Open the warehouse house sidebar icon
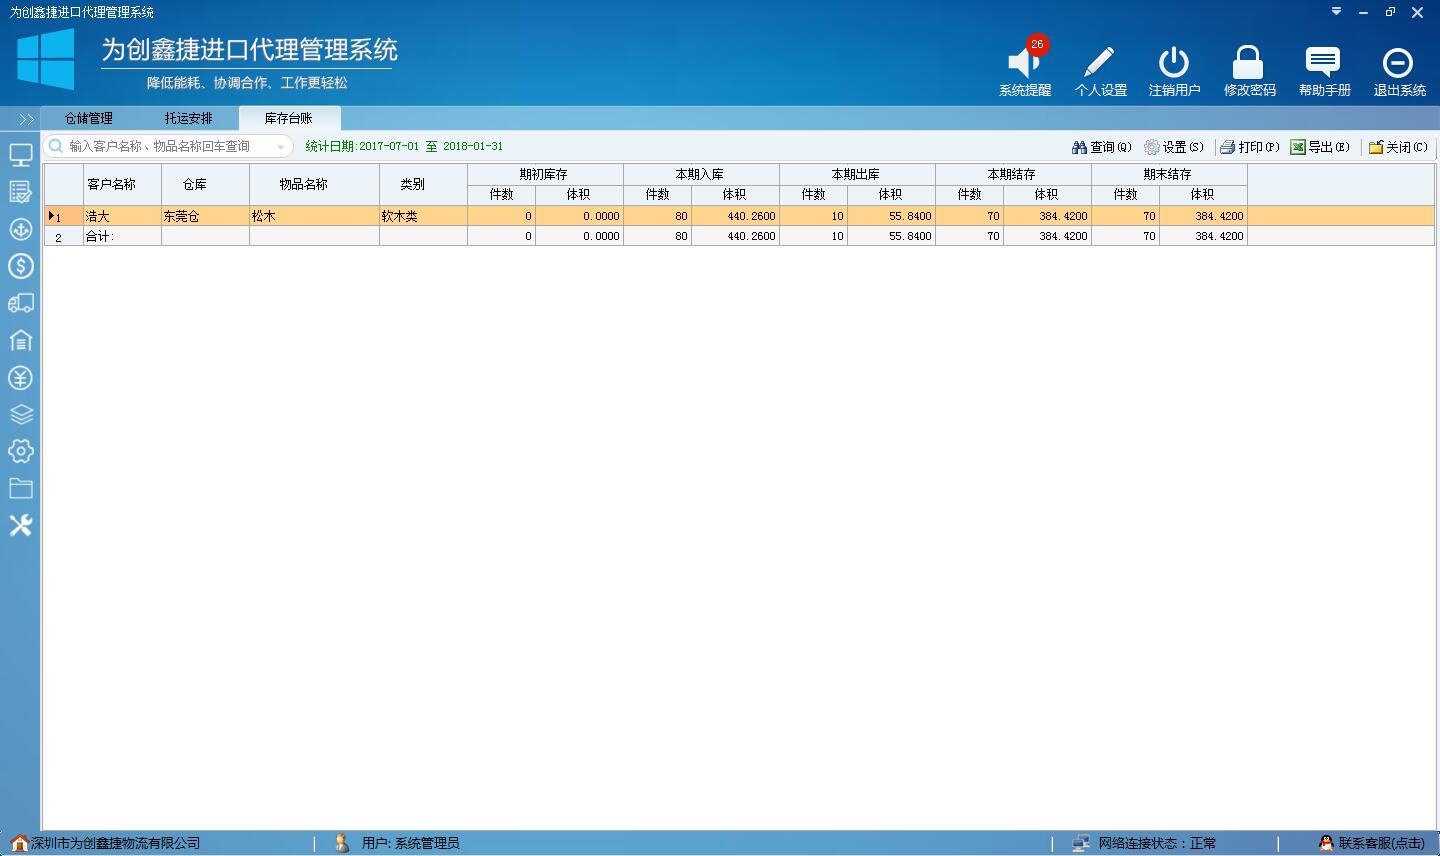 21,340
